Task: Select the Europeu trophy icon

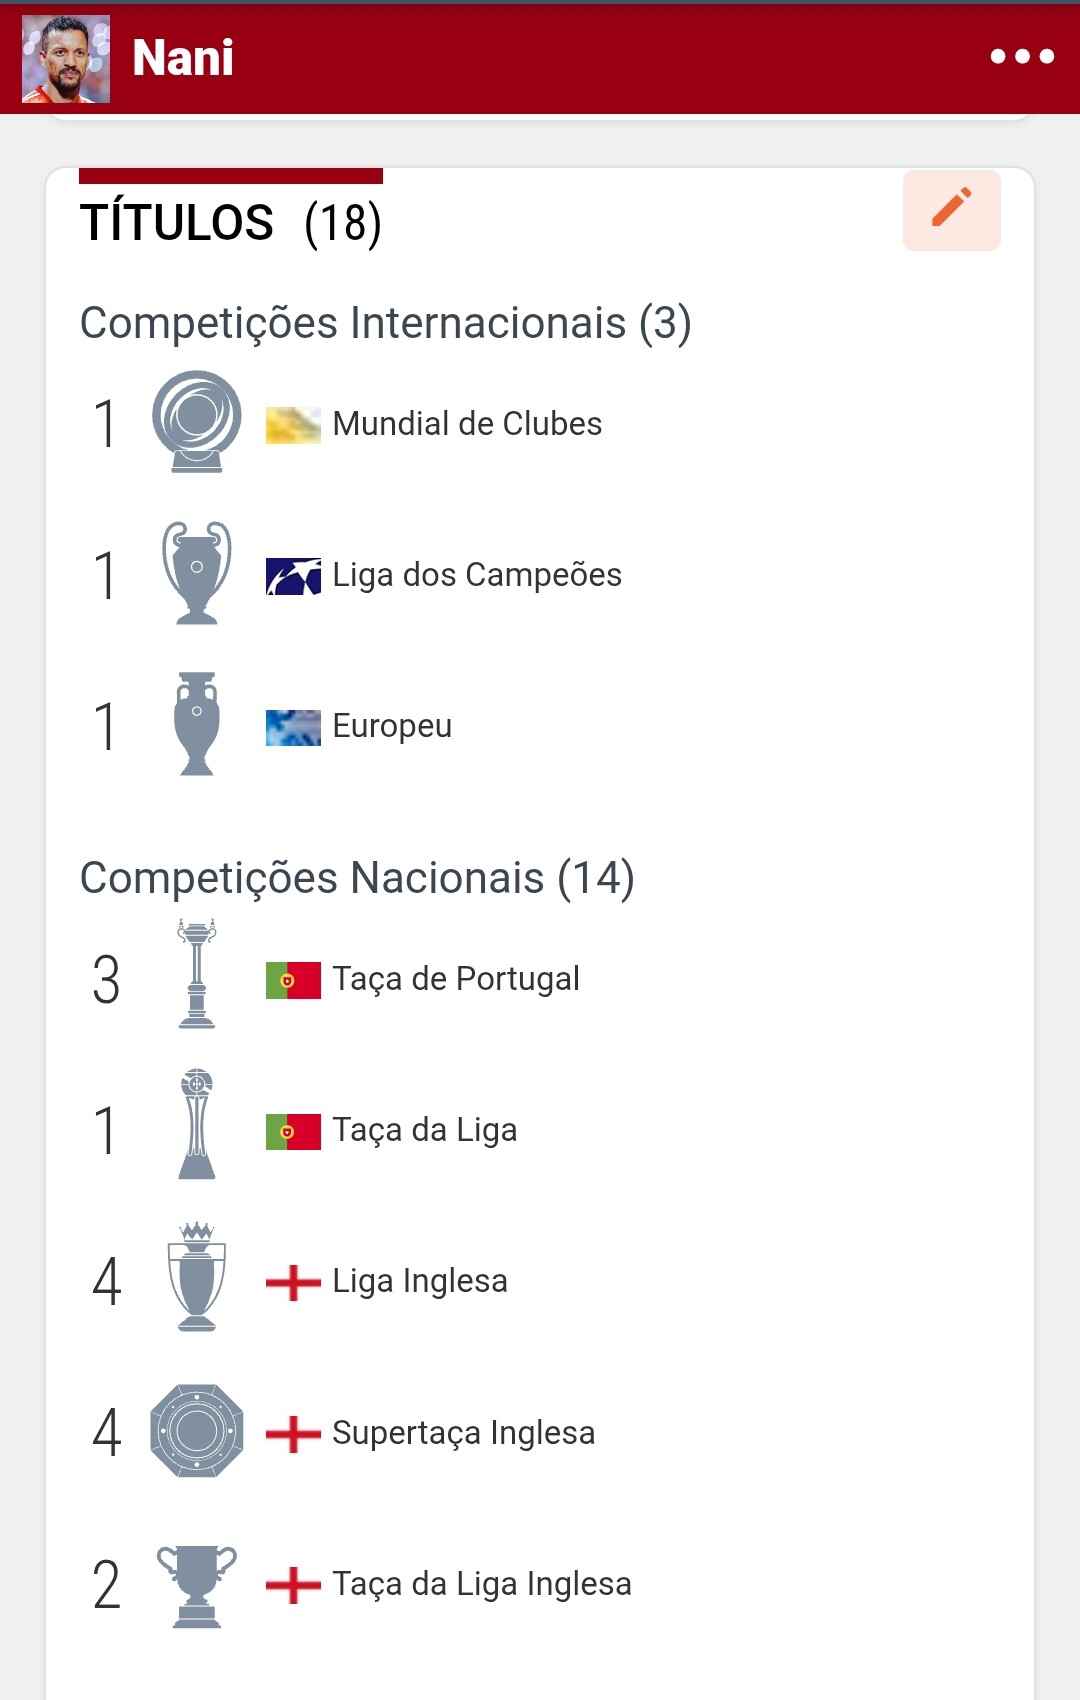Action: tap(197, 724)
